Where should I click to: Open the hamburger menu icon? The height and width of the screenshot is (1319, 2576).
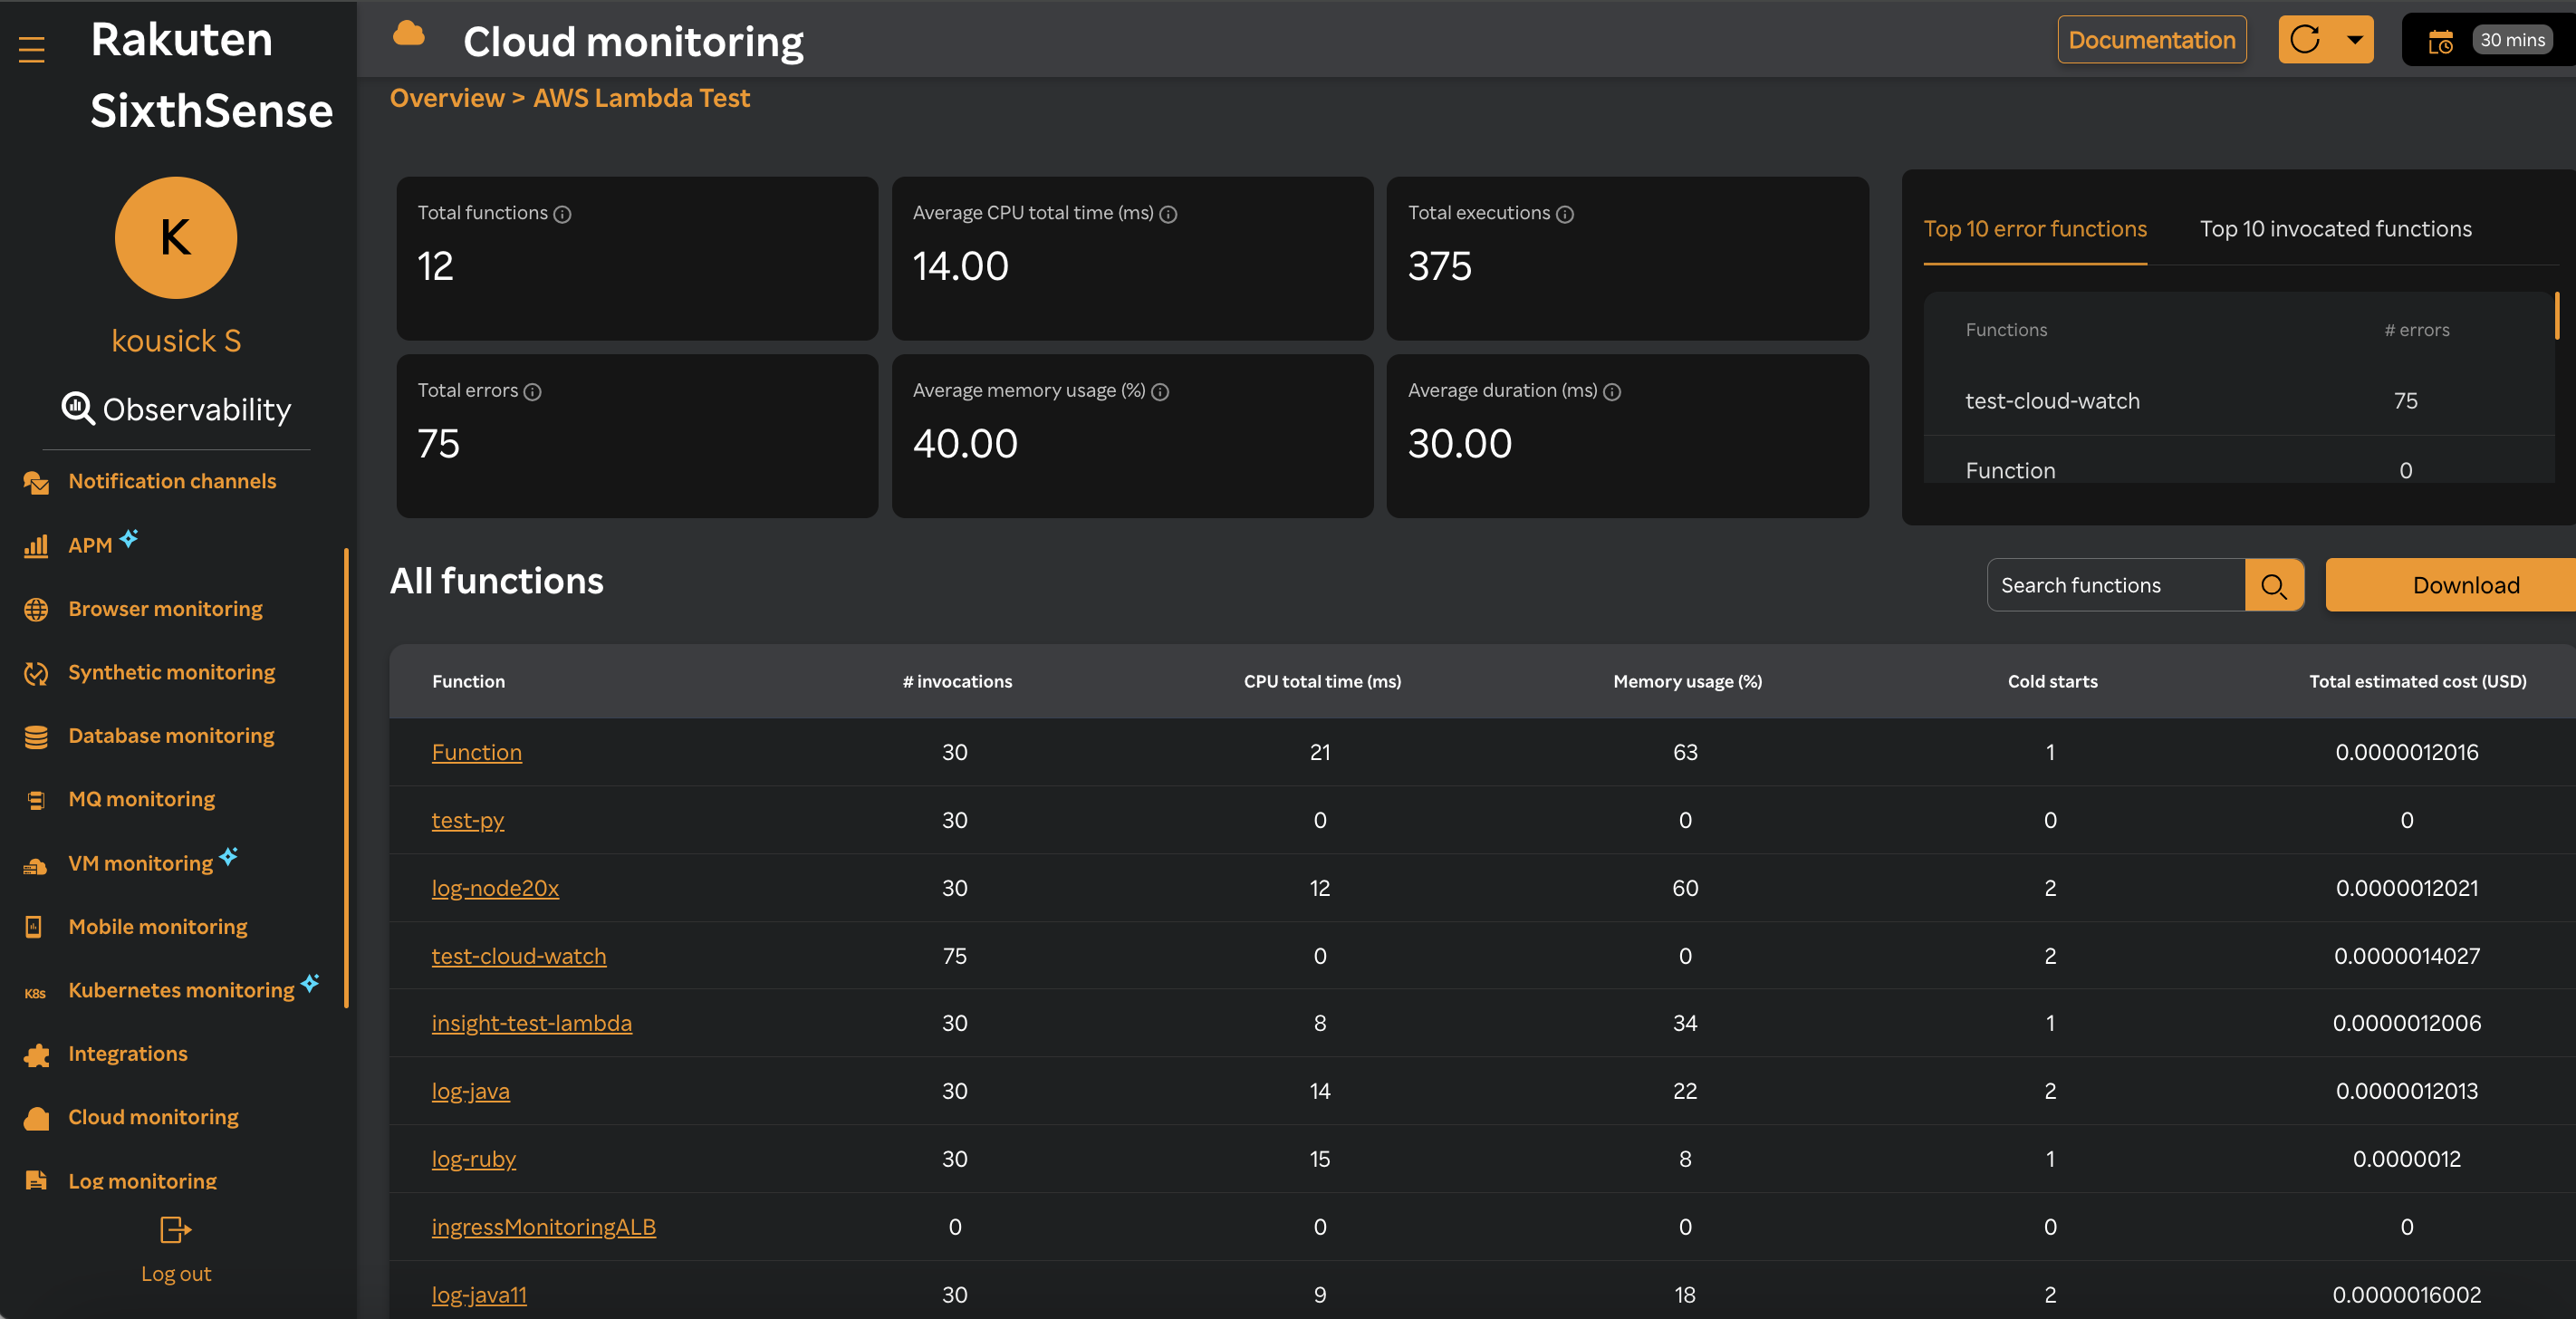pos(32,48)
